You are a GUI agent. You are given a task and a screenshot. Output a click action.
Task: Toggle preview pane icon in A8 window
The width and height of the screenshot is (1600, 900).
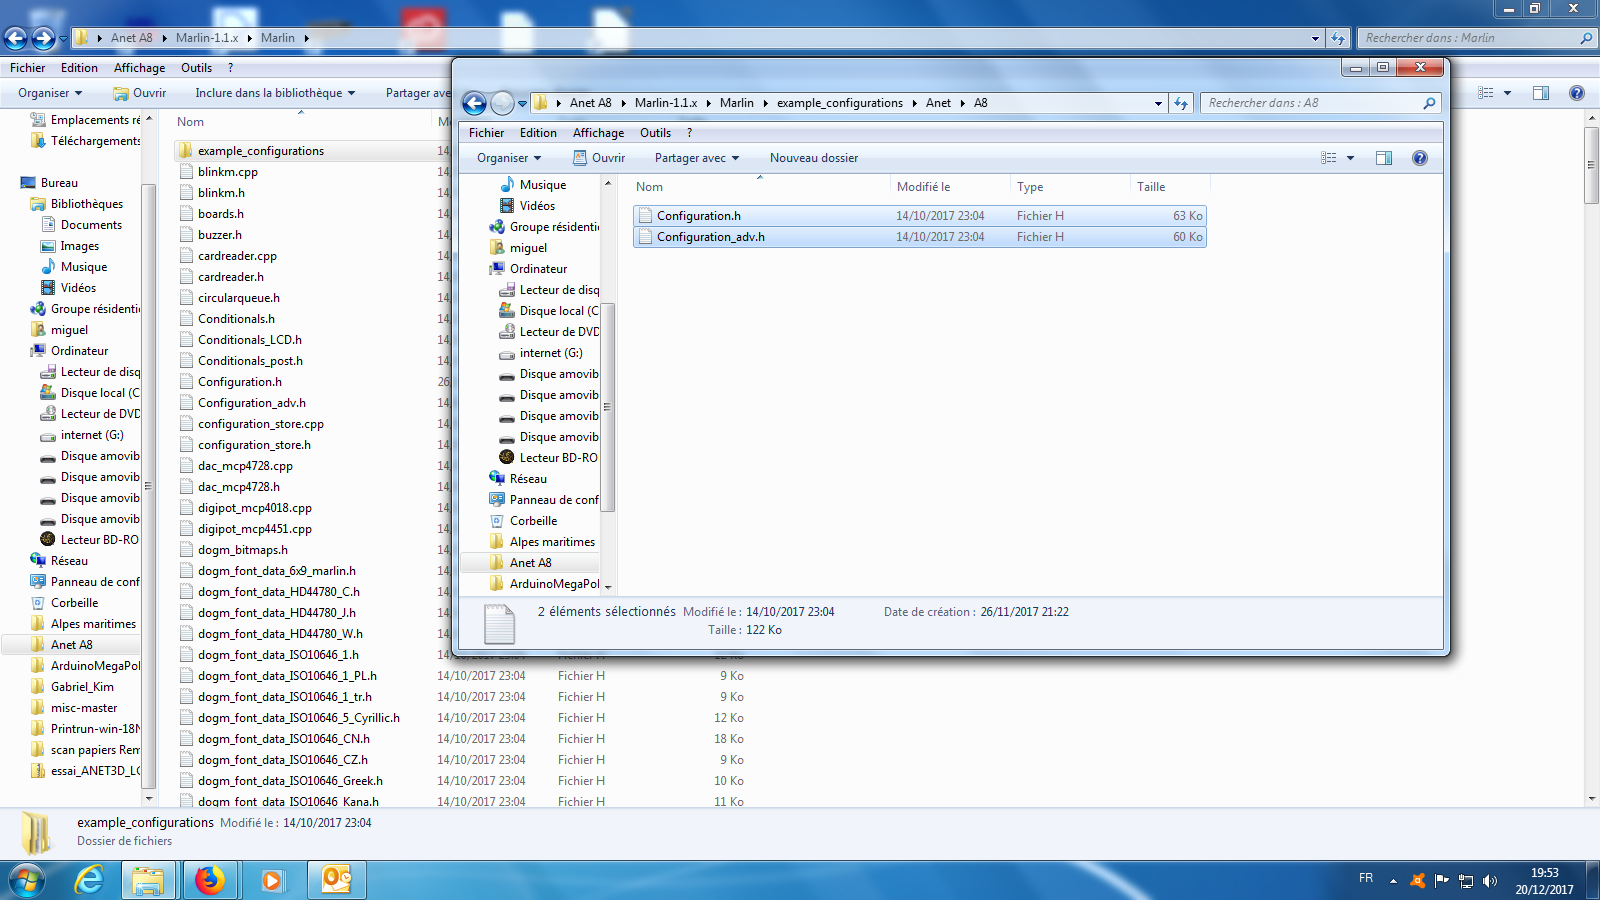(x=1384, y=158)
